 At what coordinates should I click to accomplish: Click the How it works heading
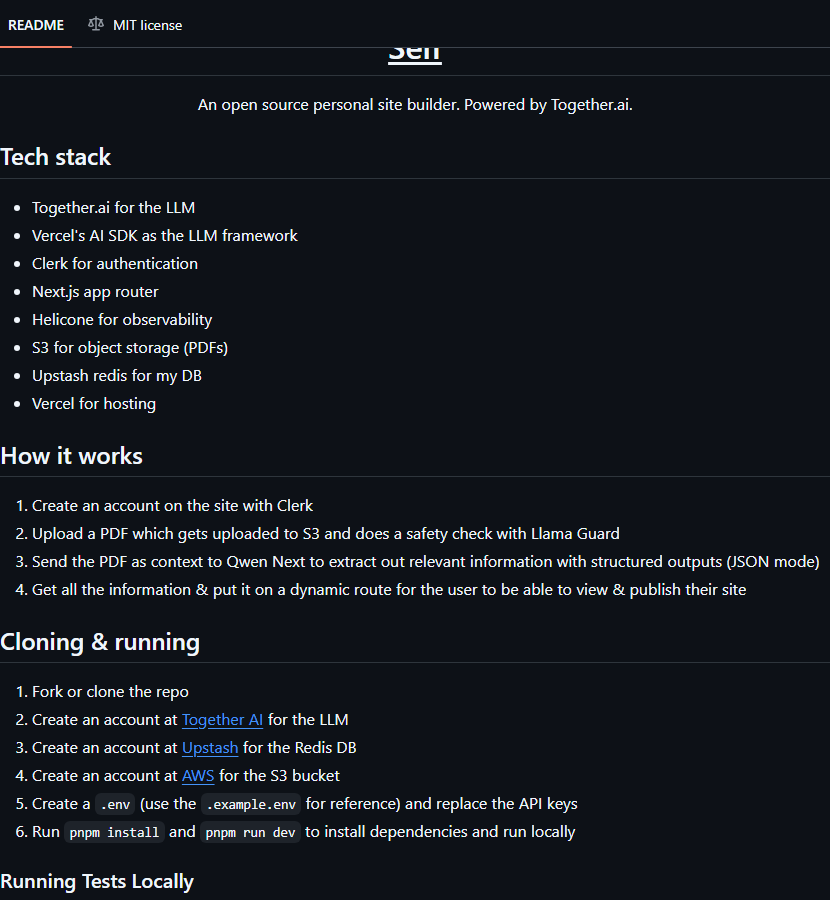tap(72, 456)
